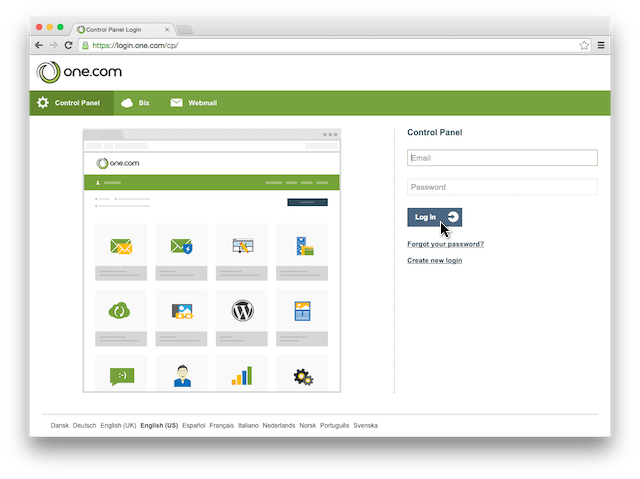Click the one.com logo inside preview image
Viewport: 640px width, 479px height.
pos(118,163)
